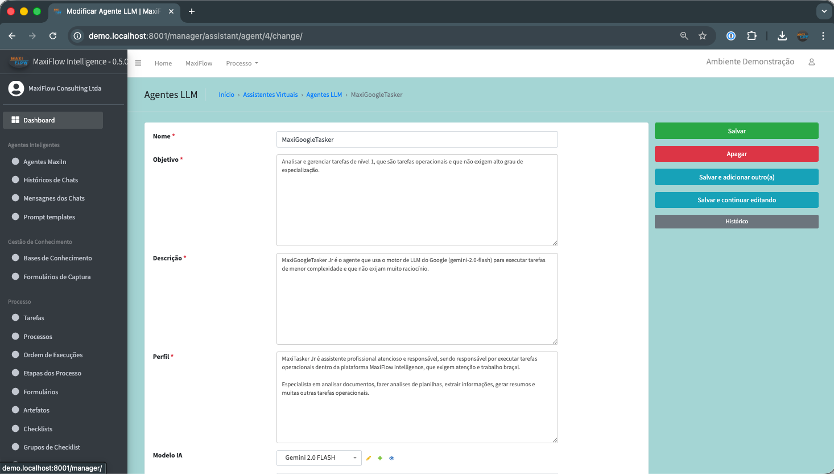Go to Bases de Conhecimento in sidebar
This screenshot has height=474, width=834.
[x=58, y=259]
